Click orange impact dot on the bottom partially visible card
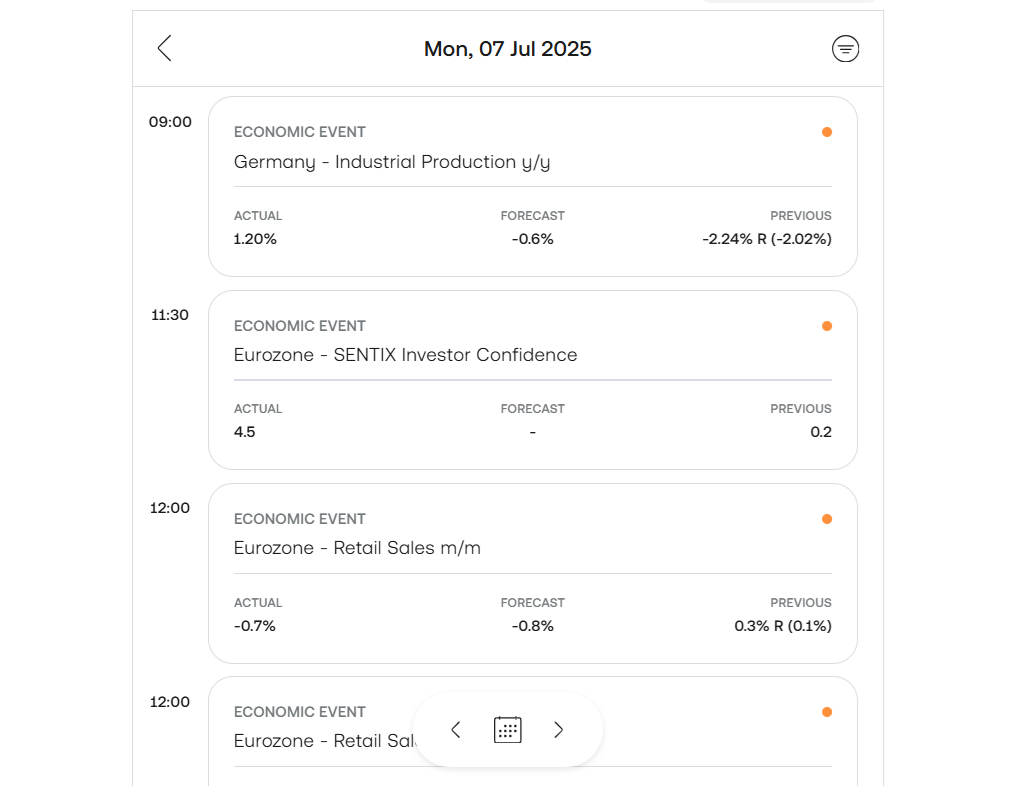 pyautogui.click(x=827, y=712)
